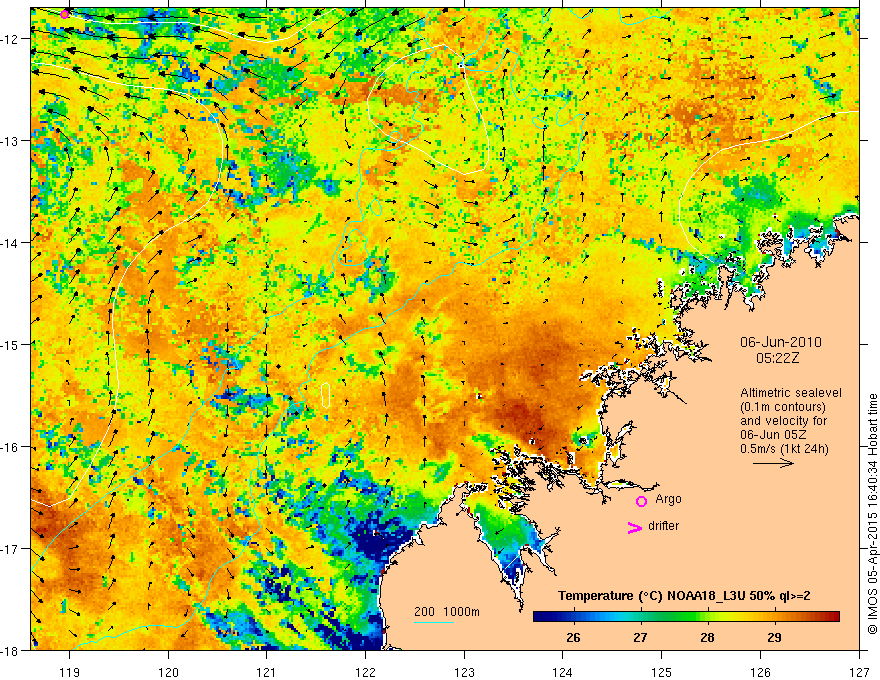The width and height of the screenshot is (880, 680).
Task: Click the "Altimetric sealevel" caption line
Action: [x=791, y=393]
